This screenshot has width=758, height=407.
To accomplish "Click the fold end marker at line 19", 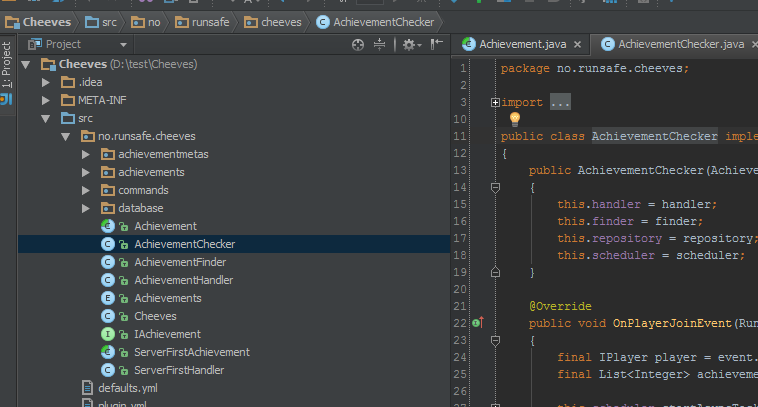I will pos(496,272).
